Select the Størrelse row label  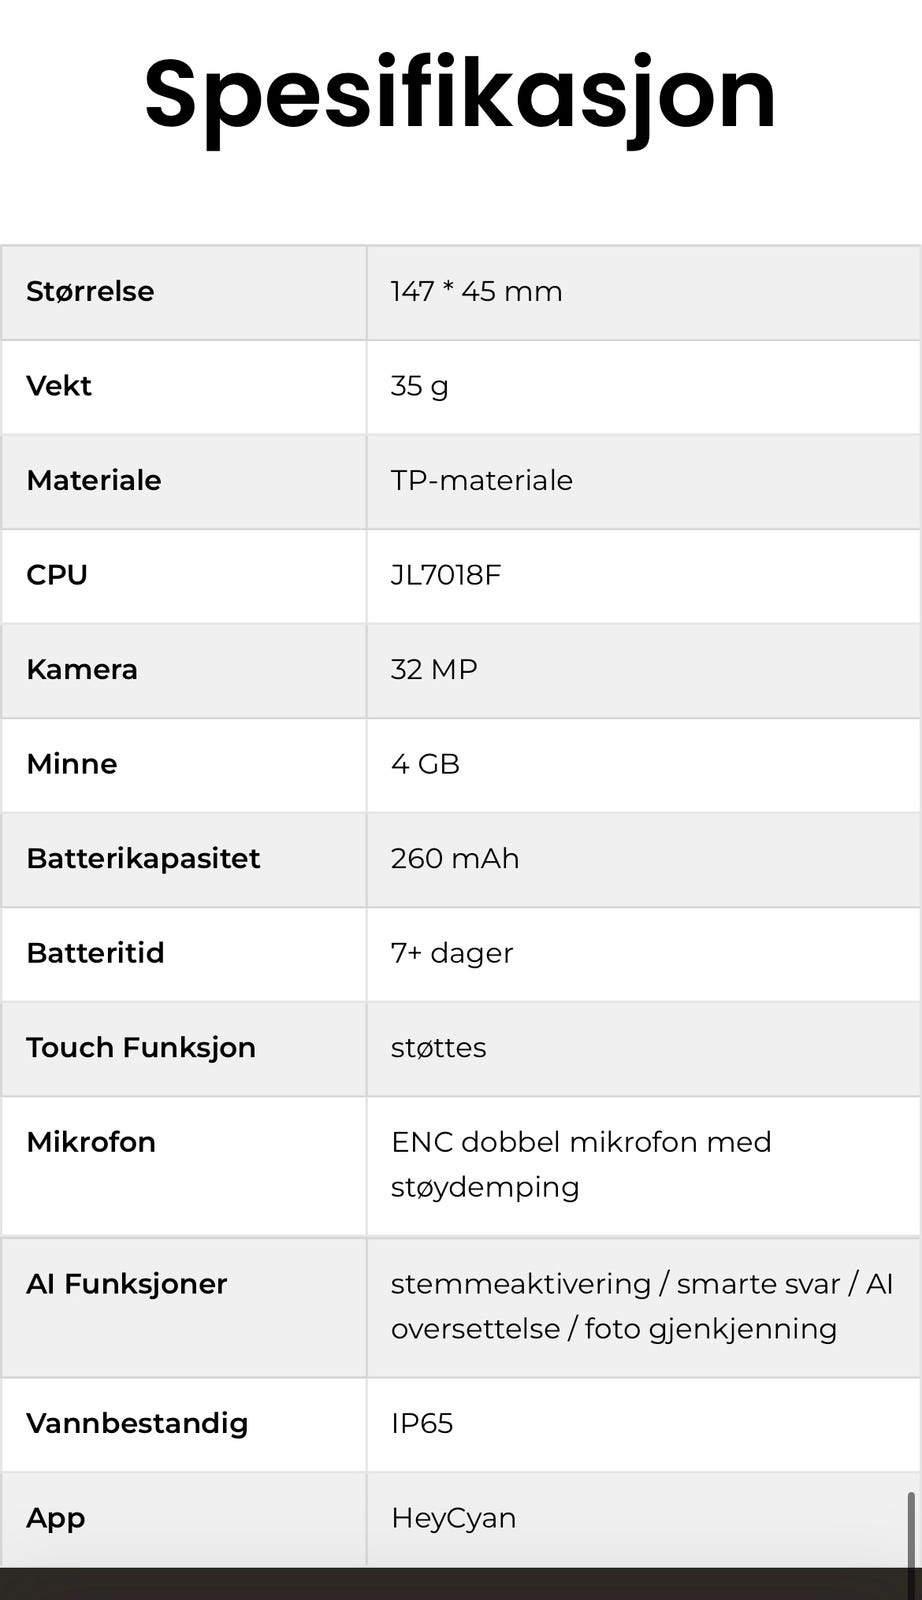click(90, 292)
